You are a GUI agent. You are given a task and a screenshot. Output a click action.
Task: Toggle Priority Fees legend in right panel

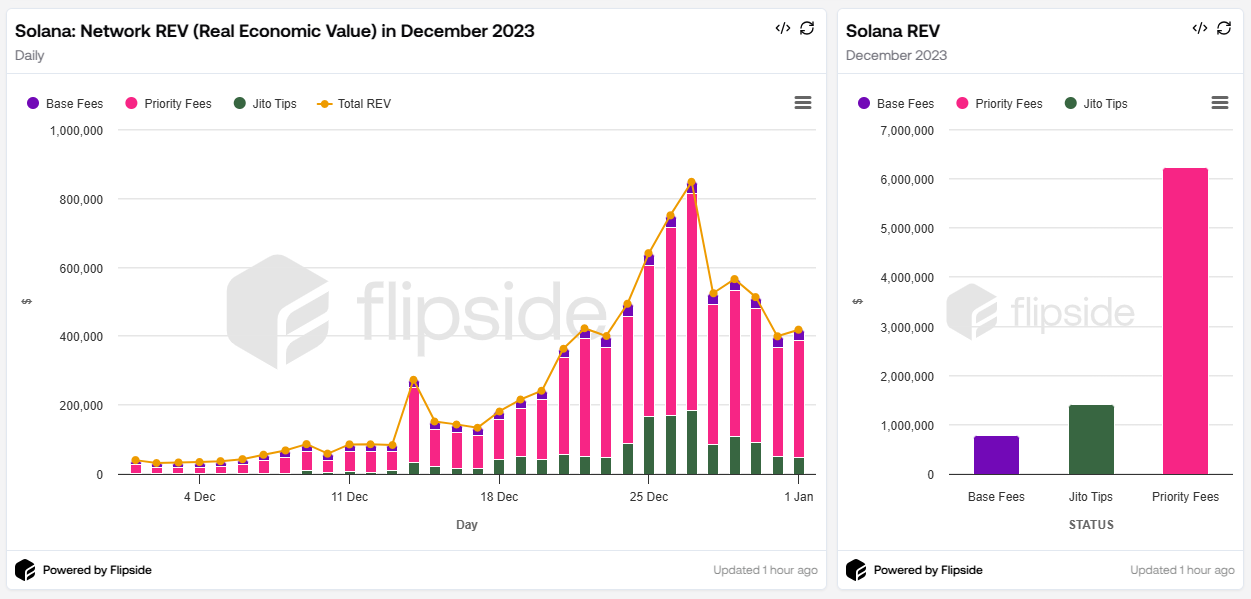tap(999, 104)
